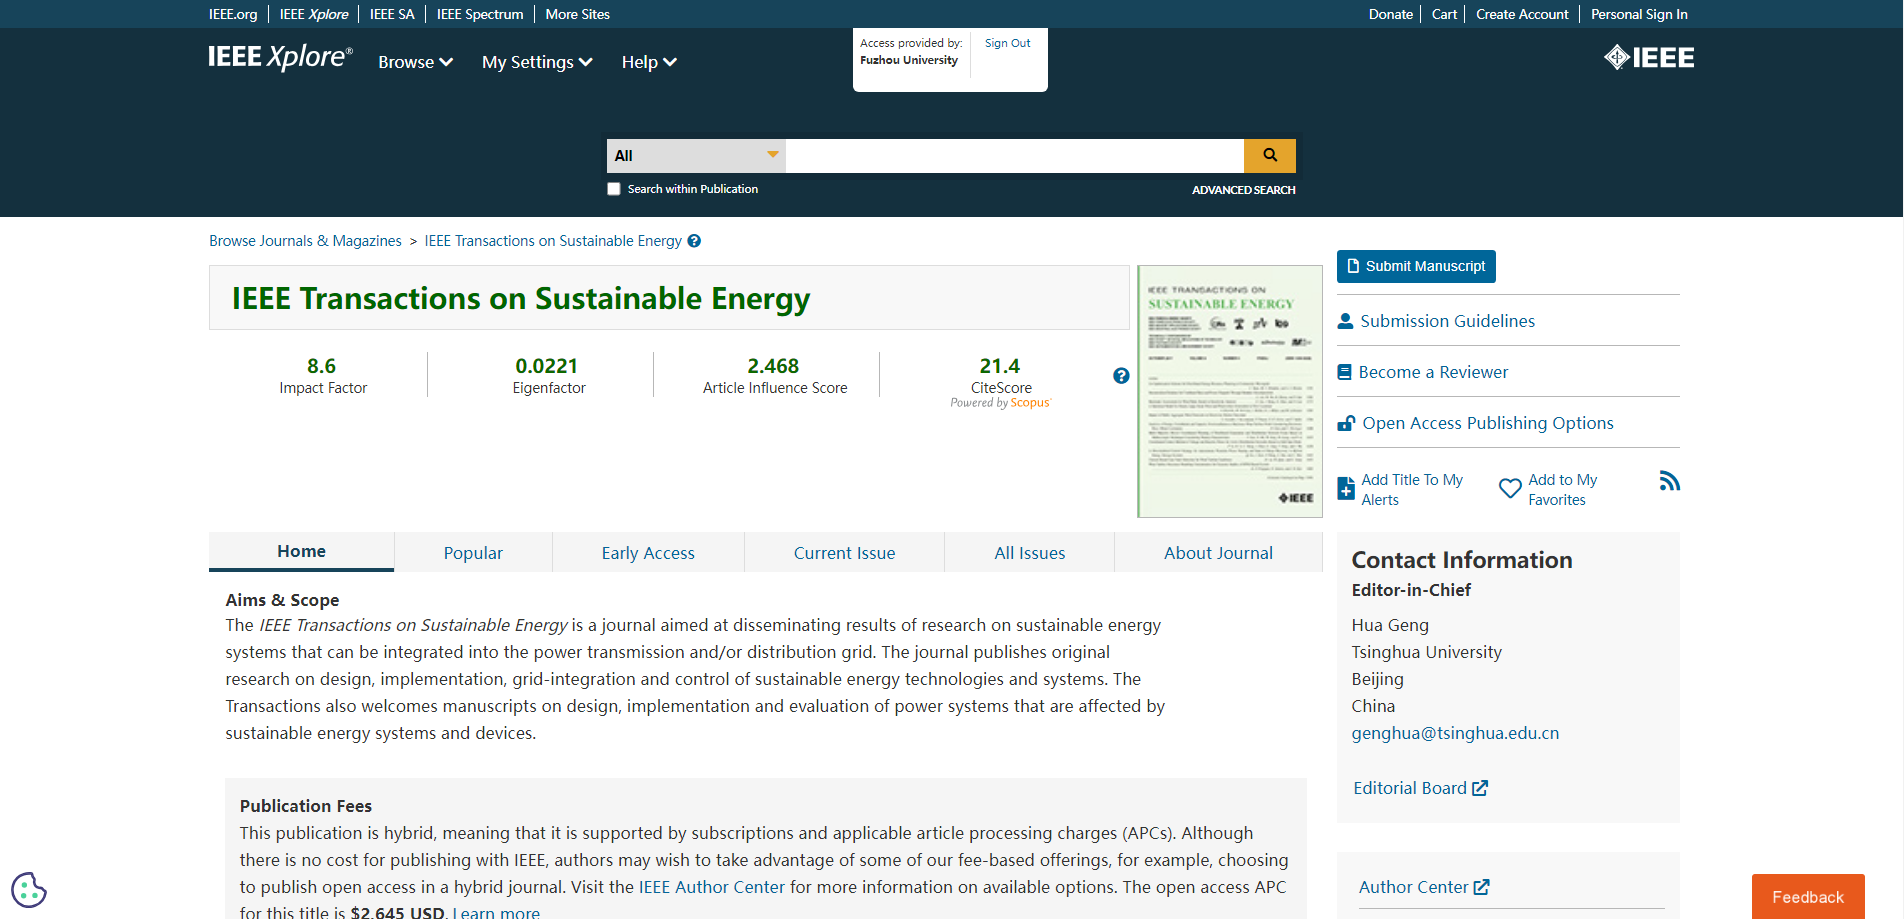Switch to the Early Access tab

[648, 553]
